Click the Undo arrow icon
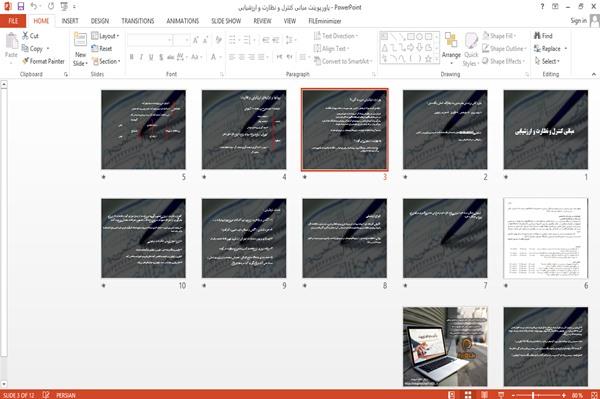 tap(34, 7)
